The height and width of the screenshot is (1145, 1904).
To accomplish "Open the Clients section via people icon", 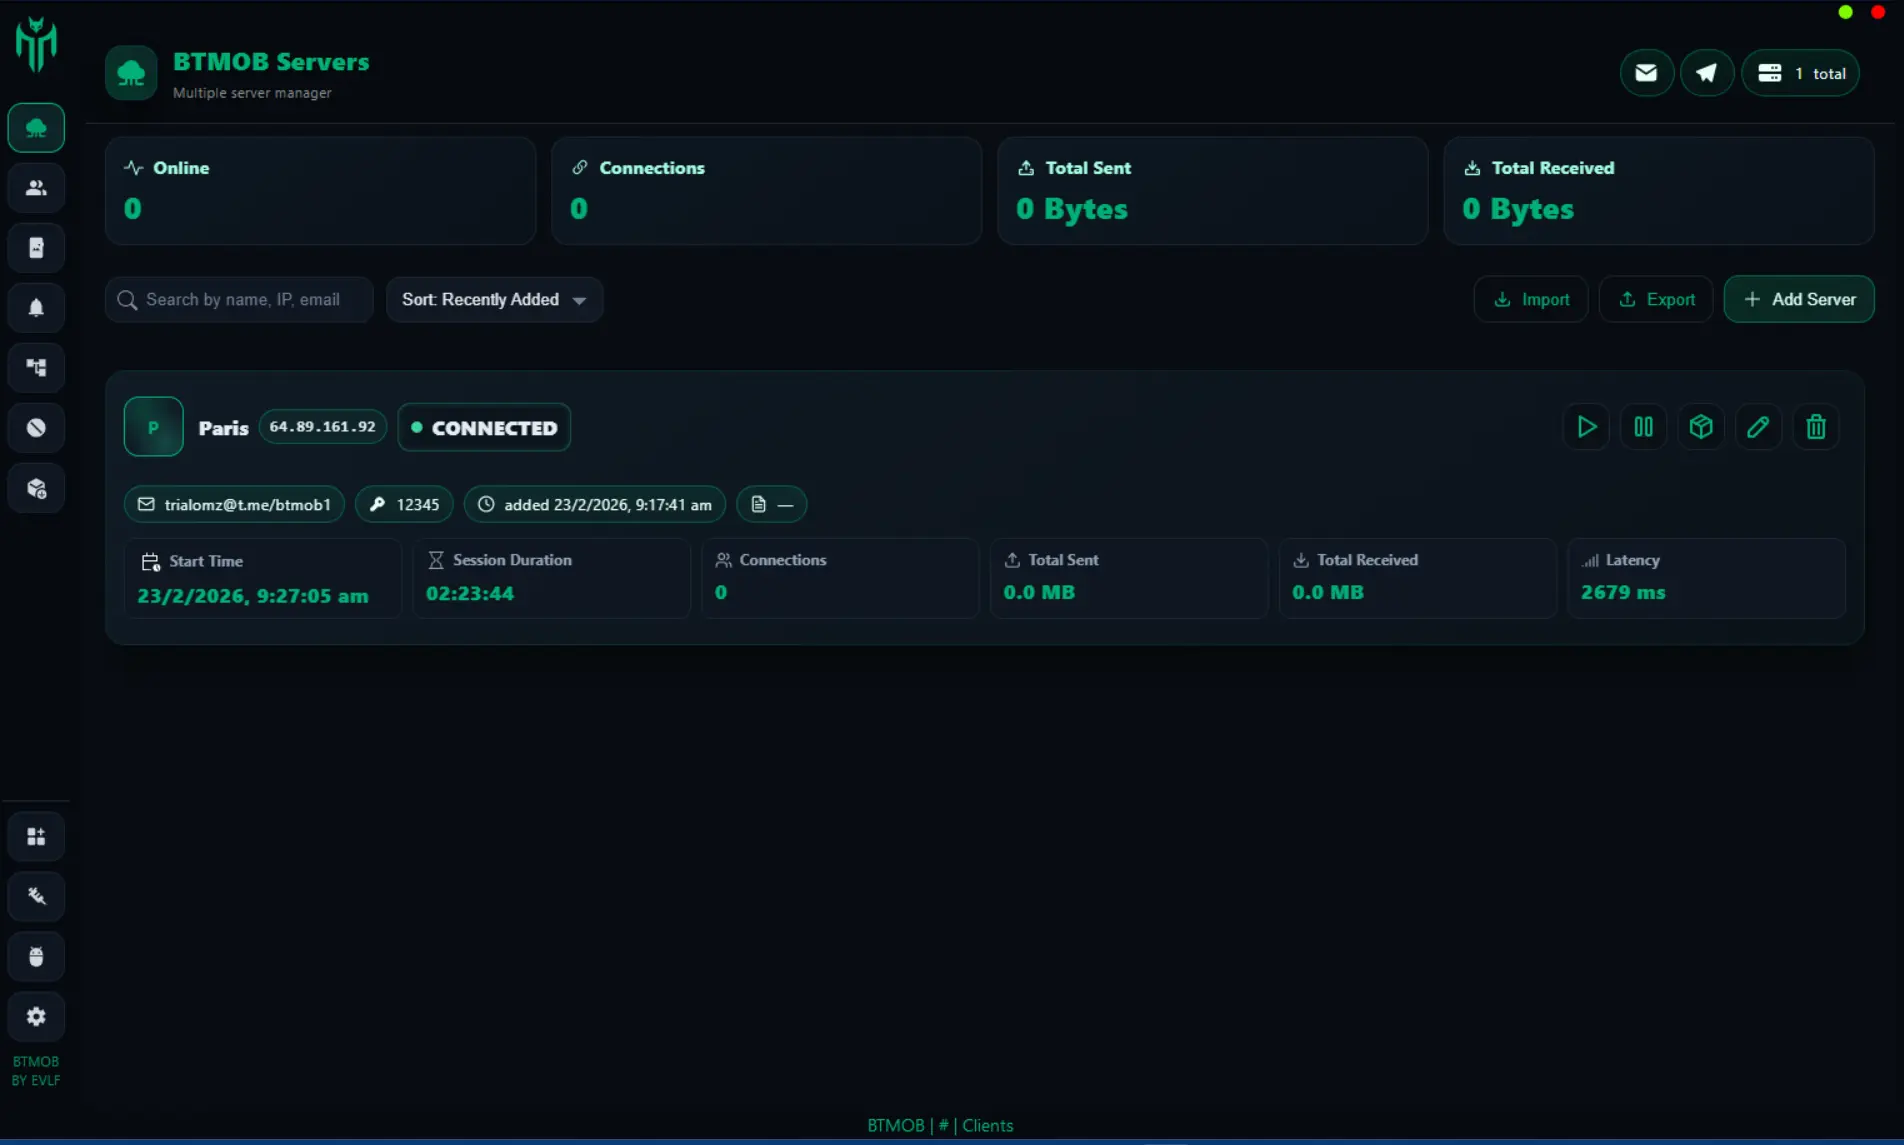I will [x=36, y=187].
